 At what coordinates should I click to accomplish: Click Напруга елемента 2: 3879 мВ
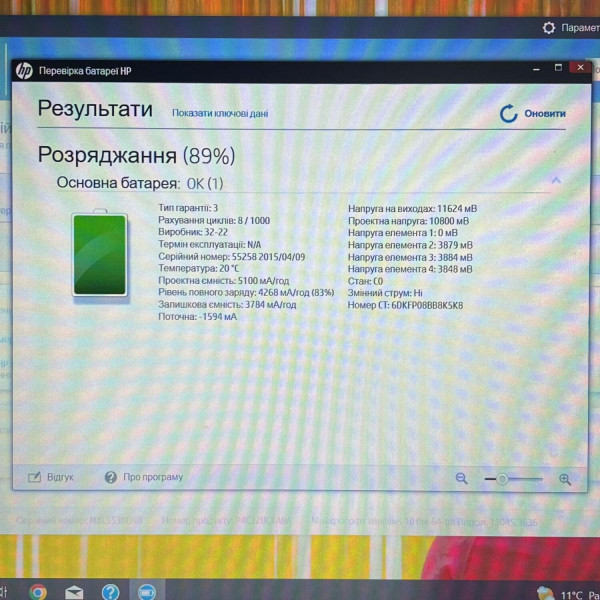[x=410, y=245]
